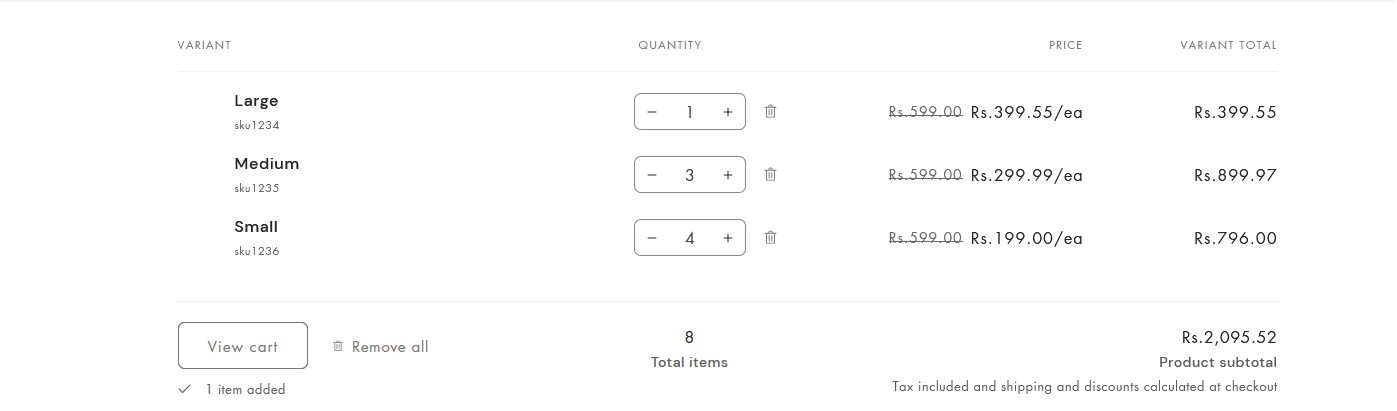
Task: Increase quantity for Medium variant
Action: pos(728,175)
